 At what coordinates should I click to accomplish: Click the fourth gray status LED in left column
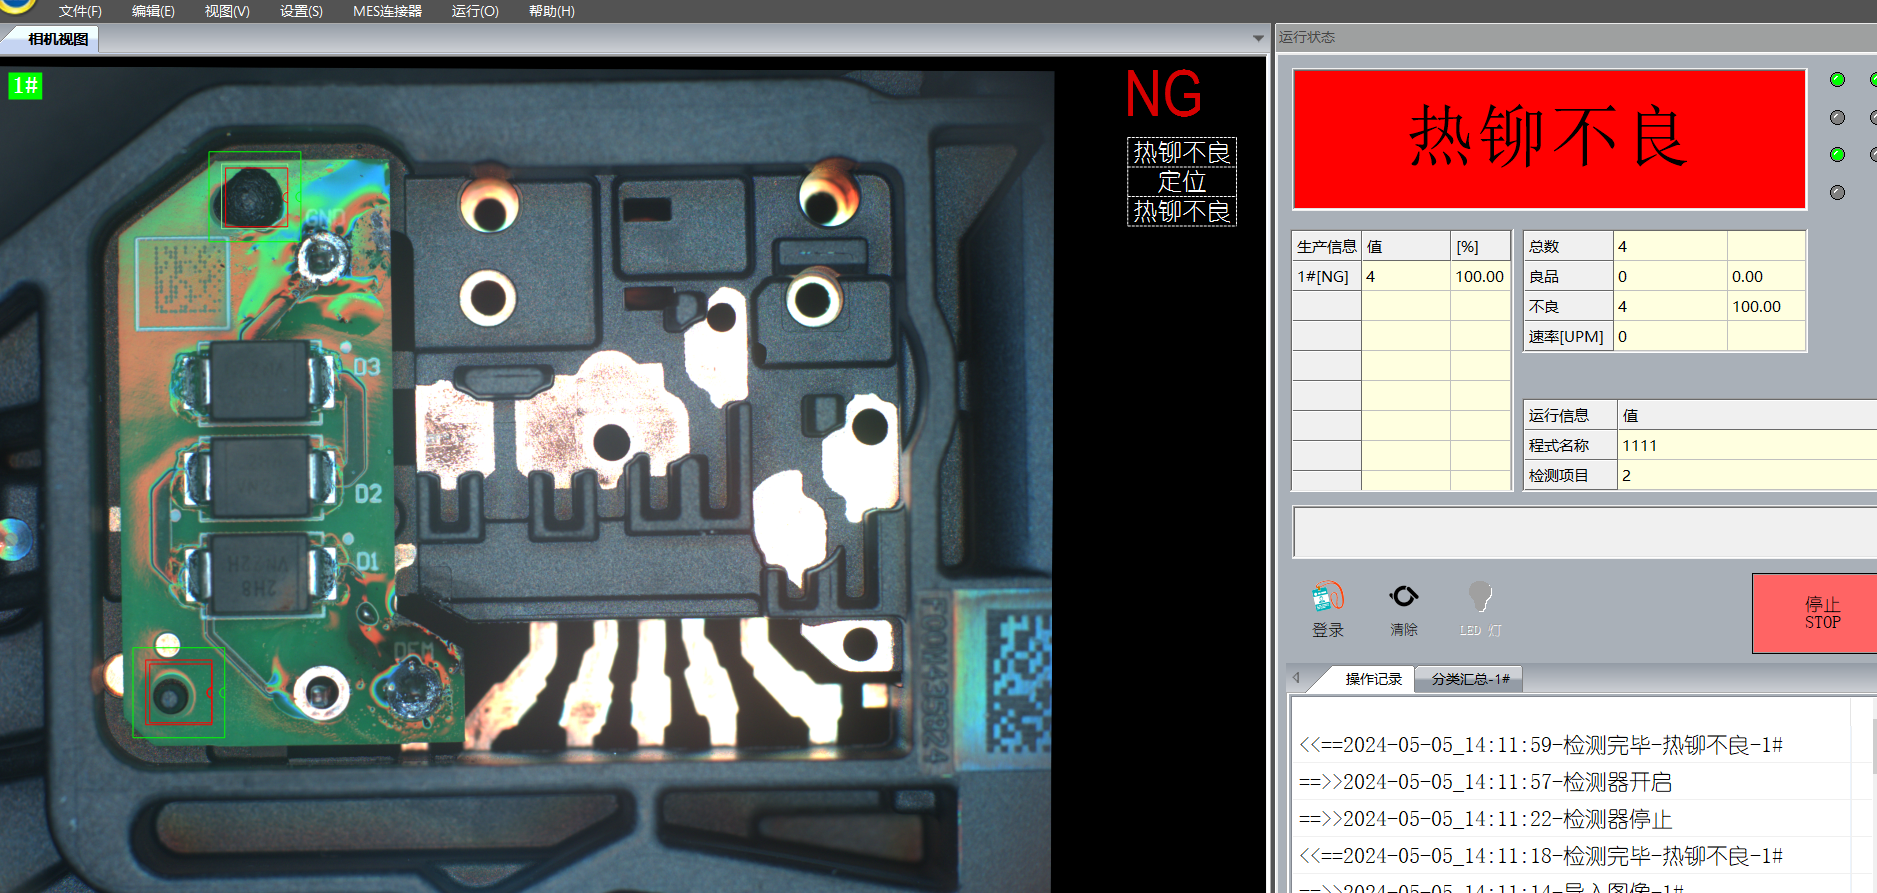pyautogui.click(x=1837, y=193)
